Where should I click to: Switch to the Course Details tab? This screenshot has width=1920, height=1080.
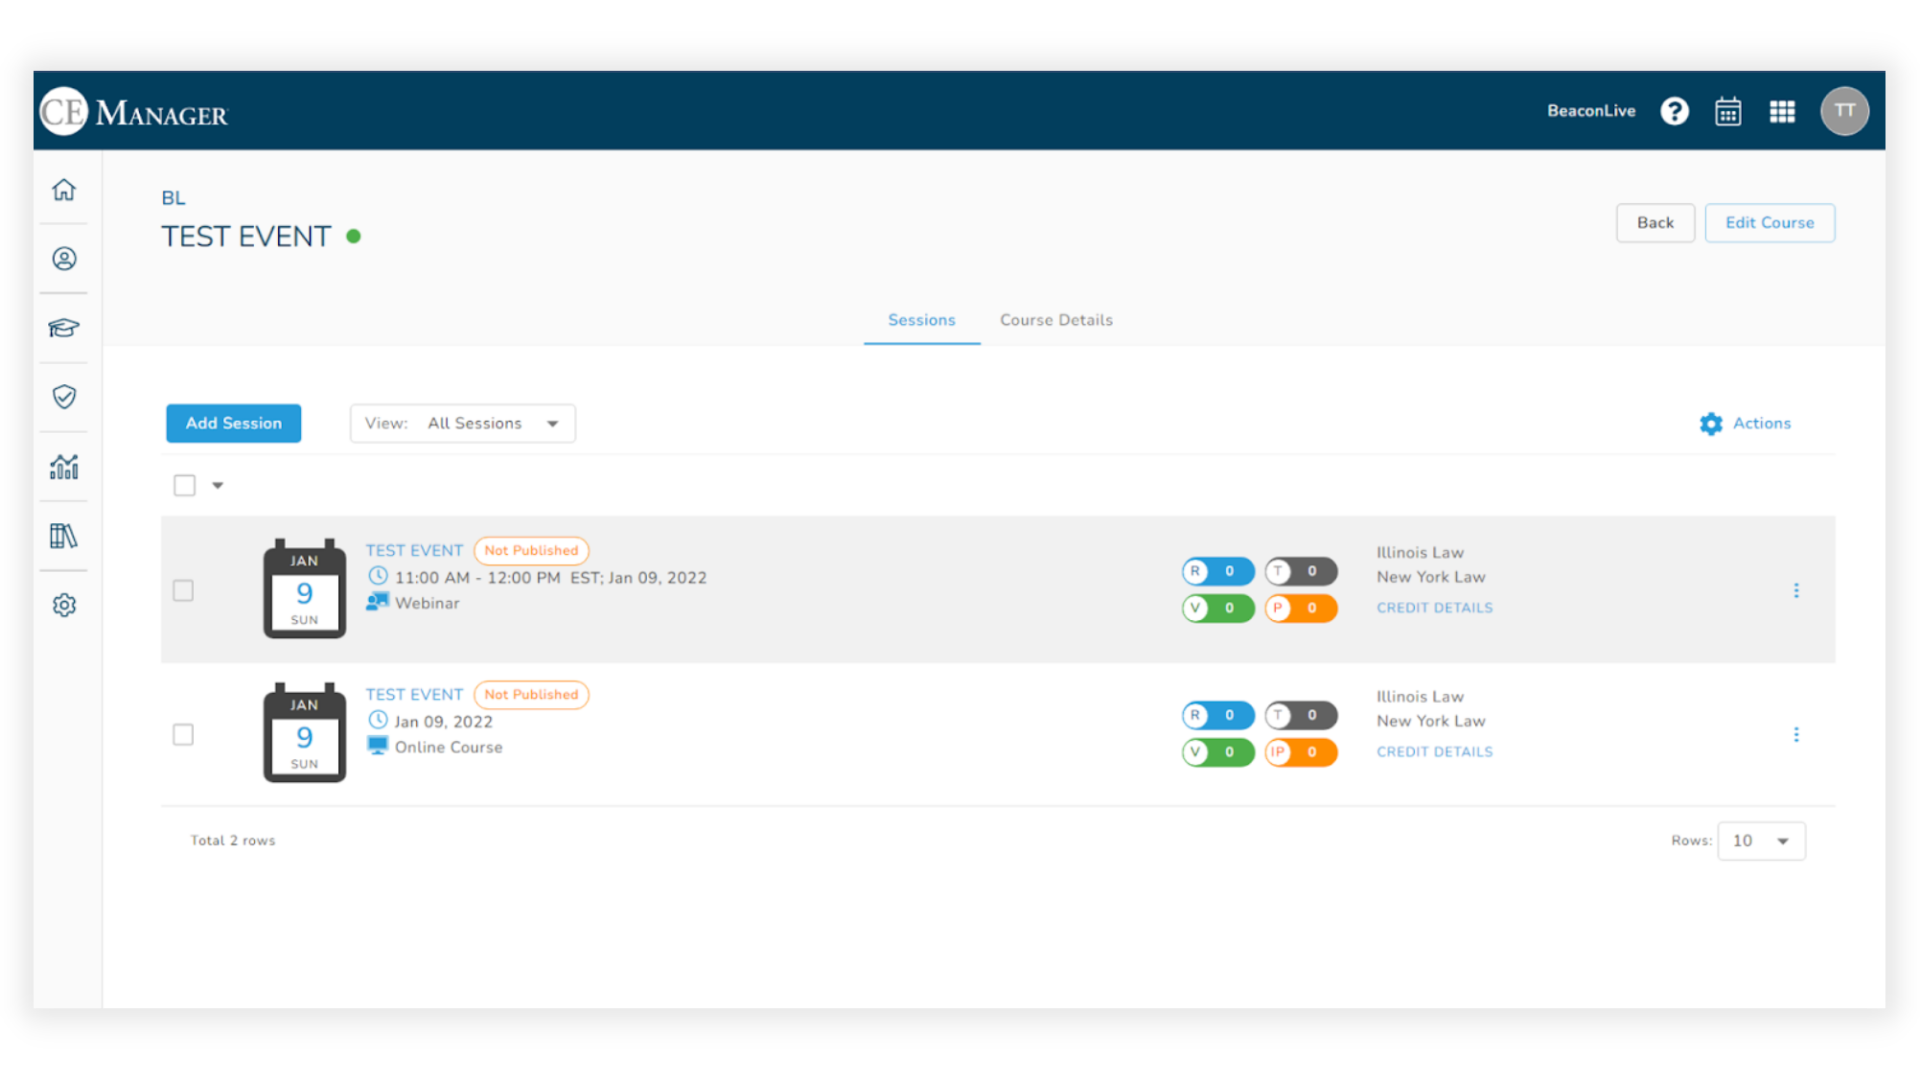tap(1055, 319)
